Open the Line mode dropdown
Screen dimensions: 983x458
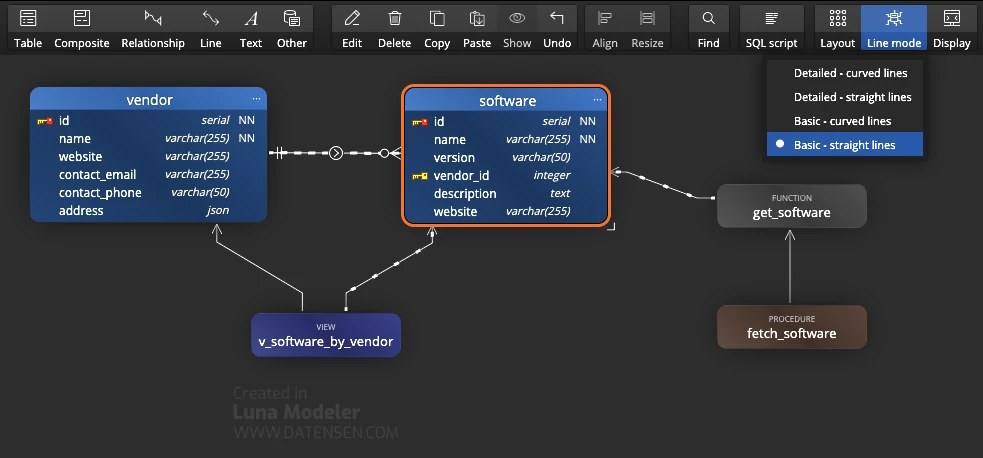click(893, 28)
